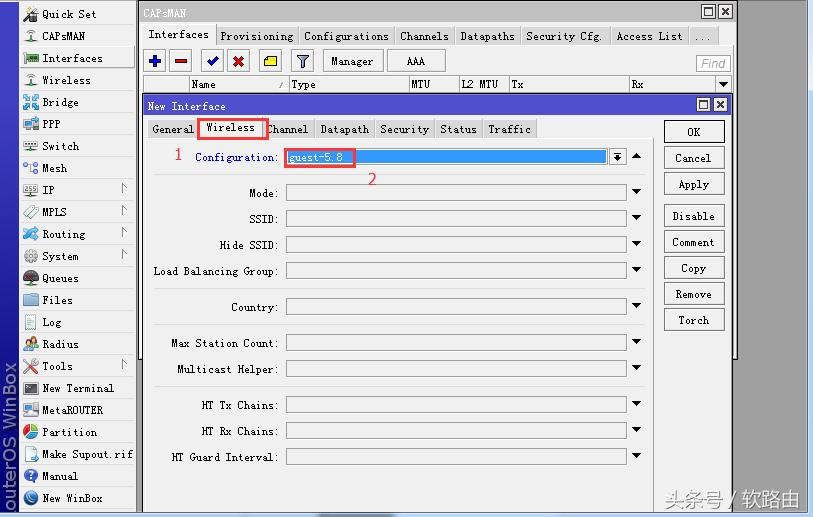Expand the SSID field arrow
The height and width of the screenshot is (517, 813).
click(637, 218)
